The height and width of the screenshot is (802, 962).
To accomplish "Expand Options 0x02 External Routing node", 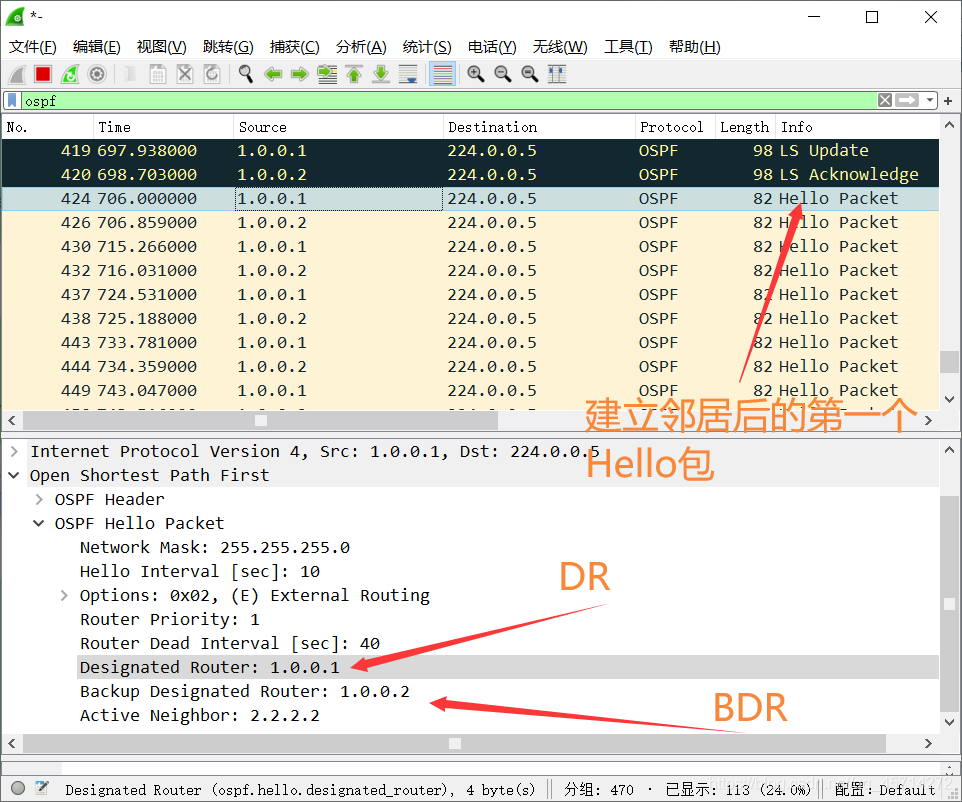I will point(64,595).
